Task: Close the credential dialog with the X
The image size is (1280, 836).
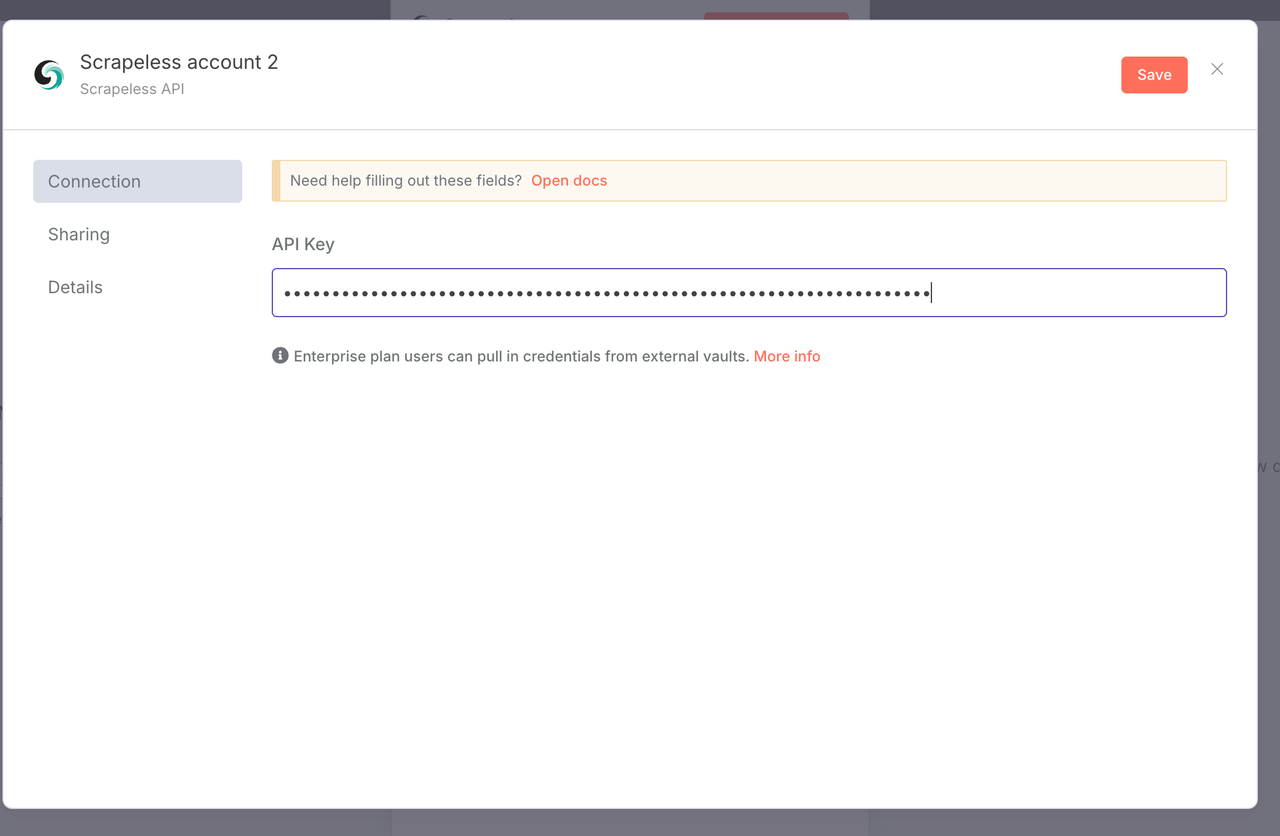Action: (1217, 69)
